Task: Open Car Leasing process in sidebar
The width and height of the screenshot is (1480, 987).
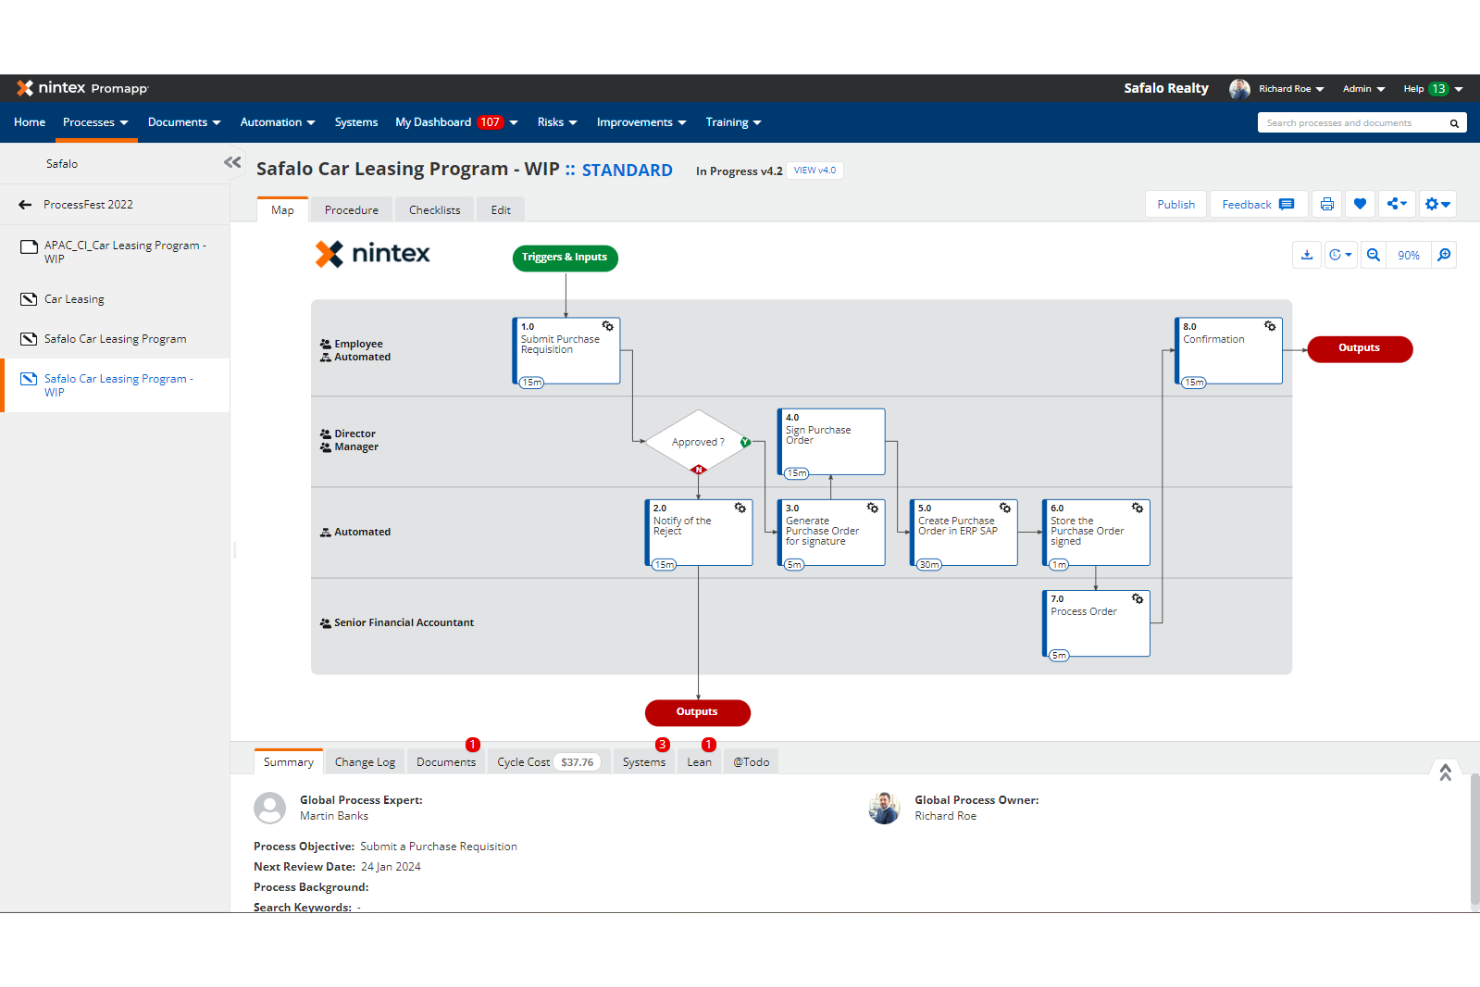Action: coord(115,299)
